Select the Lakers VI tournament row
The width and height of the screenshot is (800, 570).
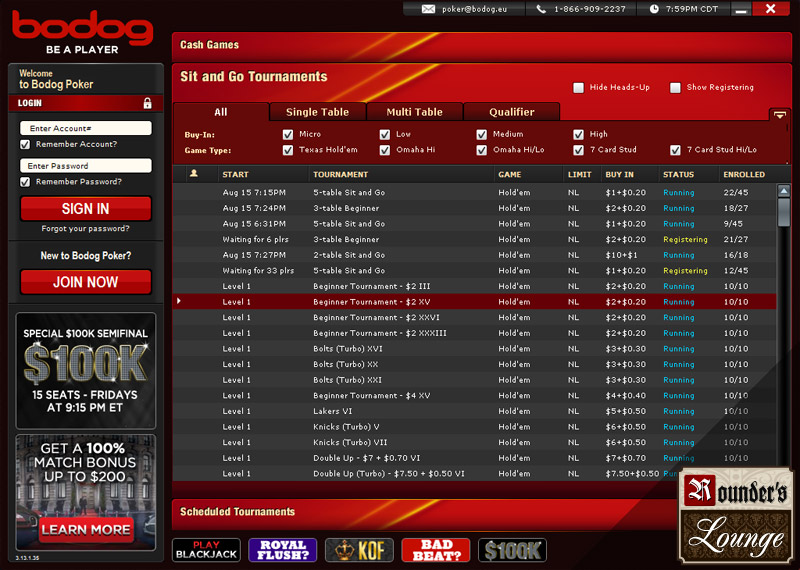click(474, 411)
